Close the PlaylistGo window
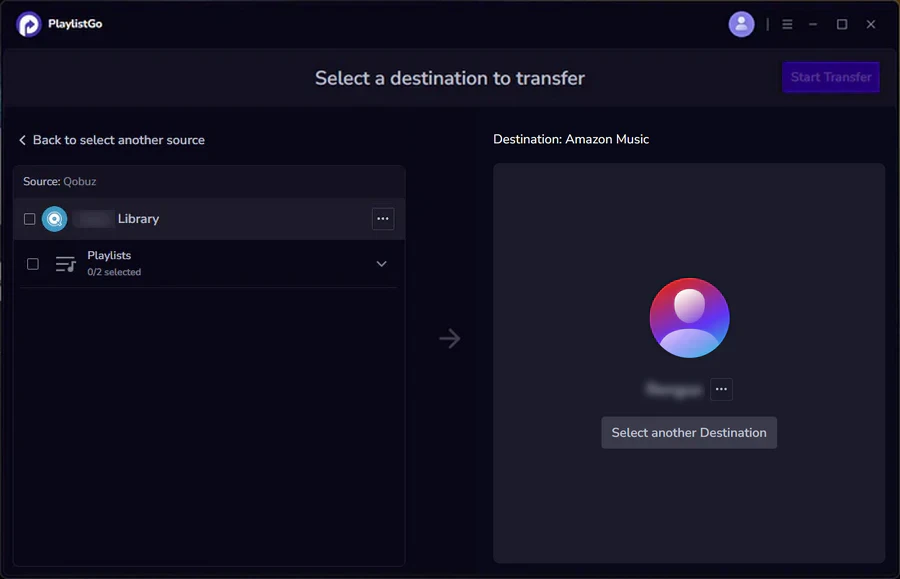 coord(870,24)
